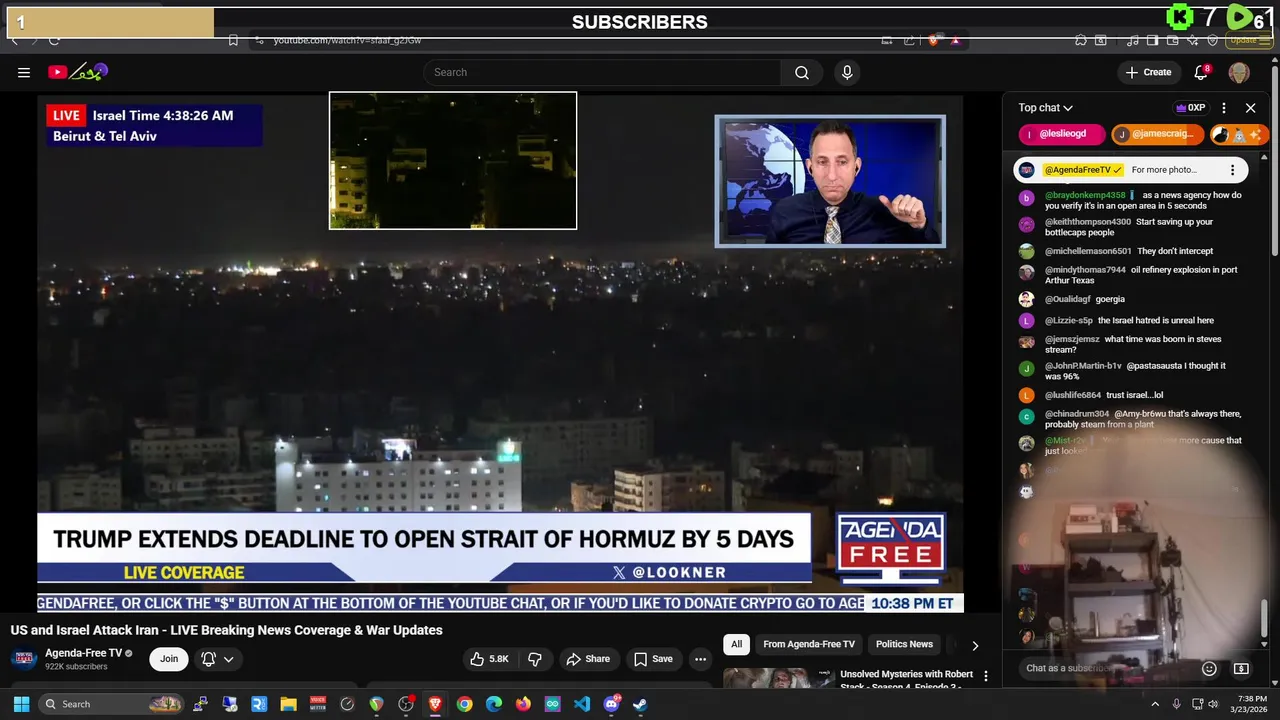The image size is (1280, 720).
Task: Click the live chat scrollbar thumb
Action: tap(1264, 617)
